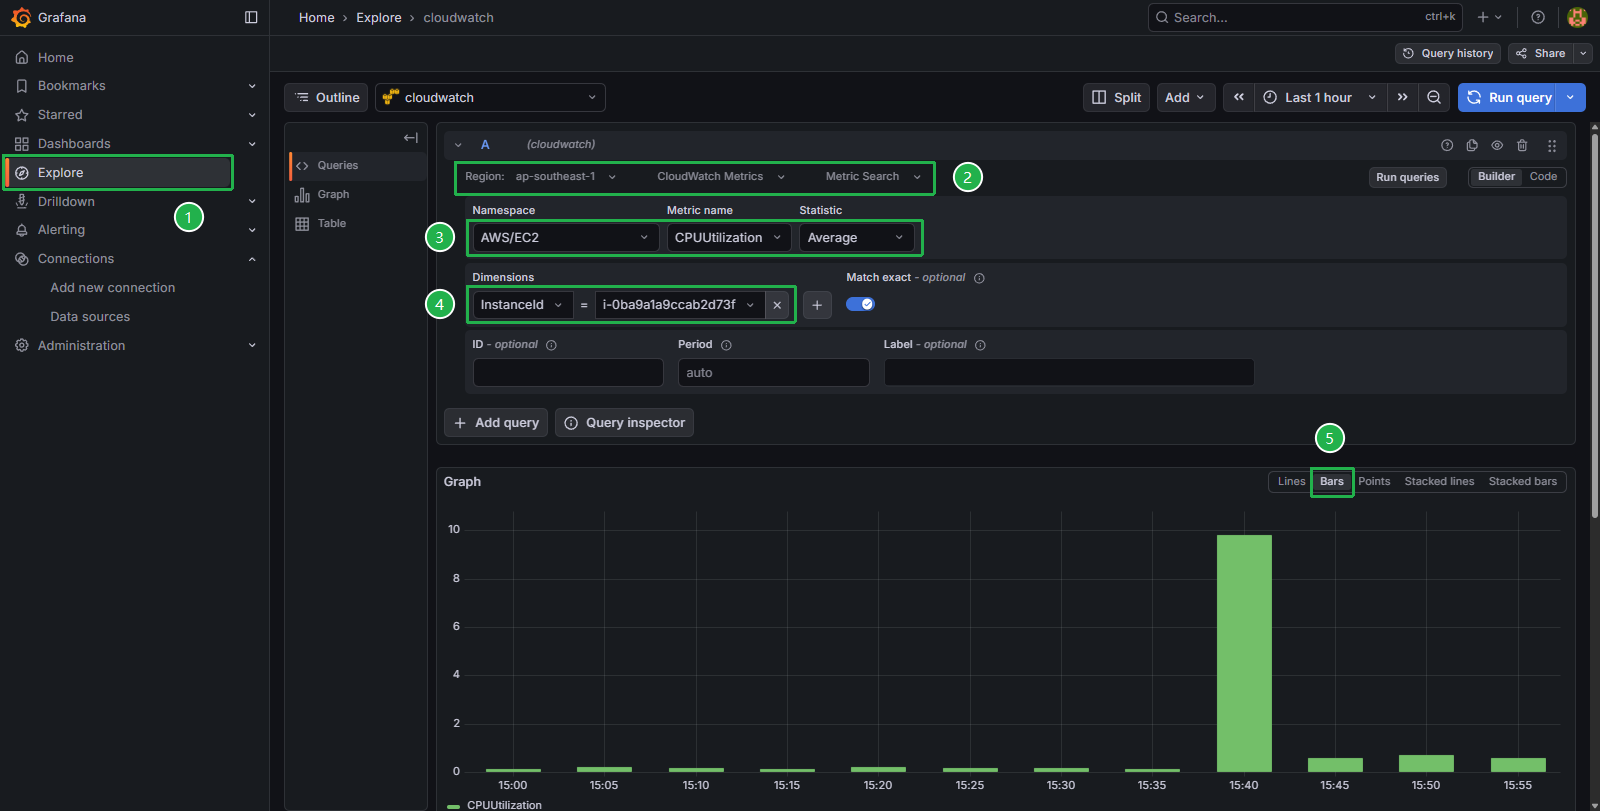This screenshot has height=811, width=1600.
Task: Click the Run queries button
Action: (1407, 177)
